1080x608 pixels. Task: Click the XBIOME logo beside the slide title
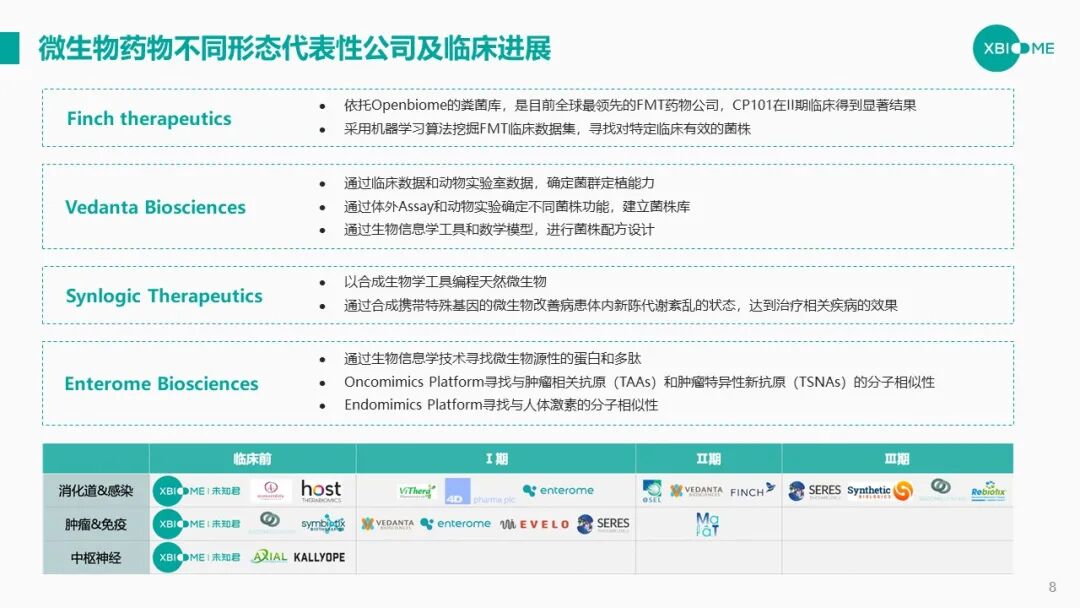(1013, 48)
